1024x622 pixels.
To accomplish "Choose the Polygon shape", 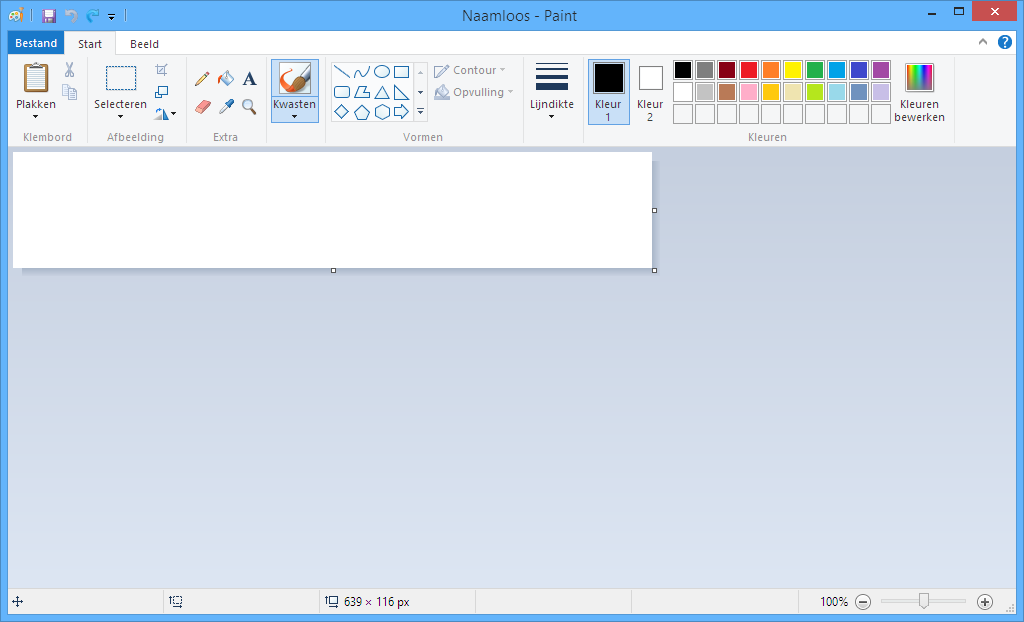I will coord(362,92).
